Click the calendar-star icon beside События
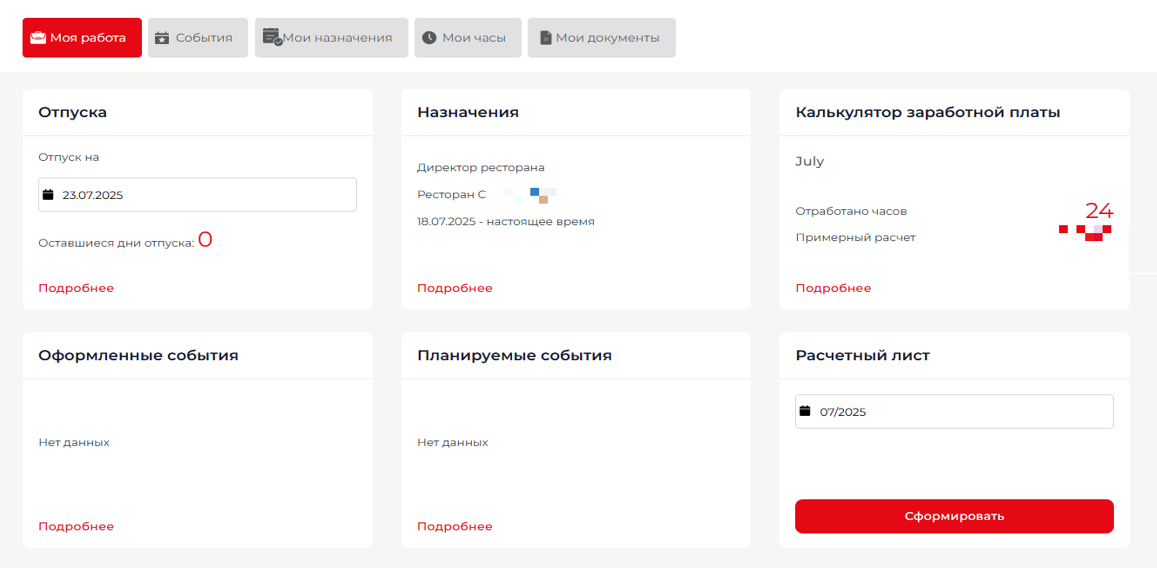The width and height of the screenshot is (1157, 568). click(x=162, y=38)
